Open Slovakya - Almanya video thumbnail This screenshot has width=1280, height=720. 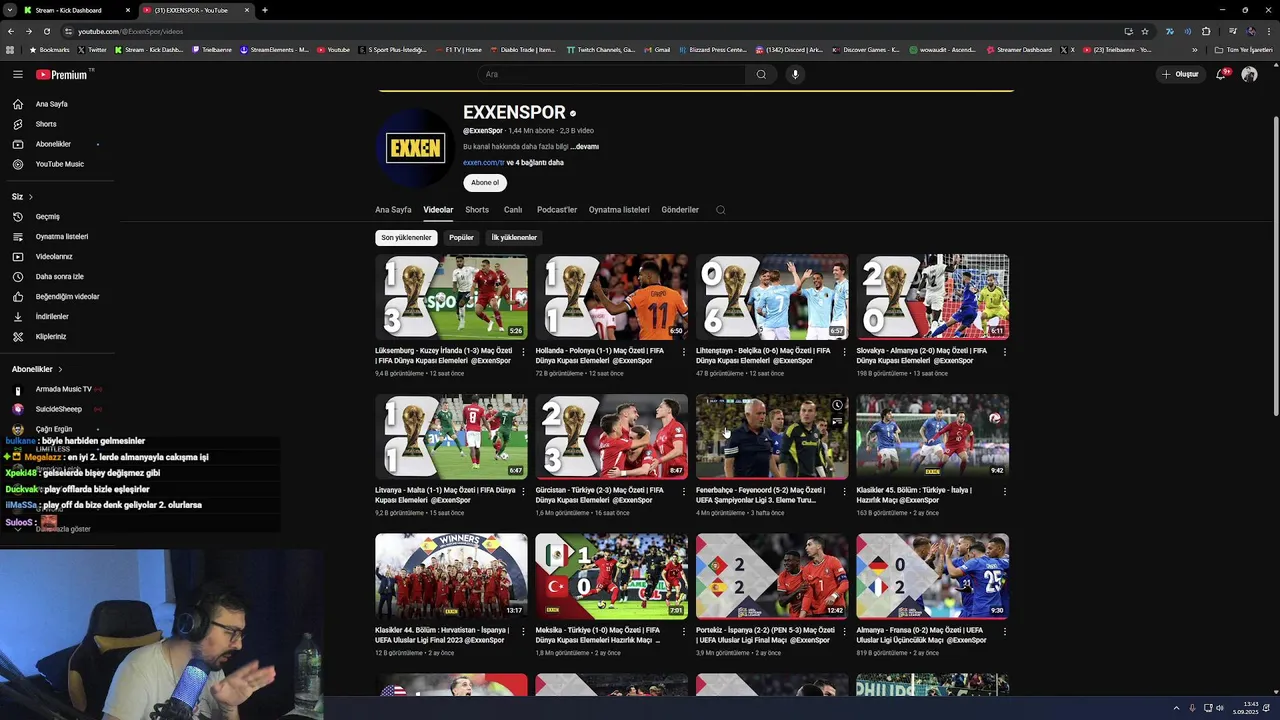tap(932, 297)
